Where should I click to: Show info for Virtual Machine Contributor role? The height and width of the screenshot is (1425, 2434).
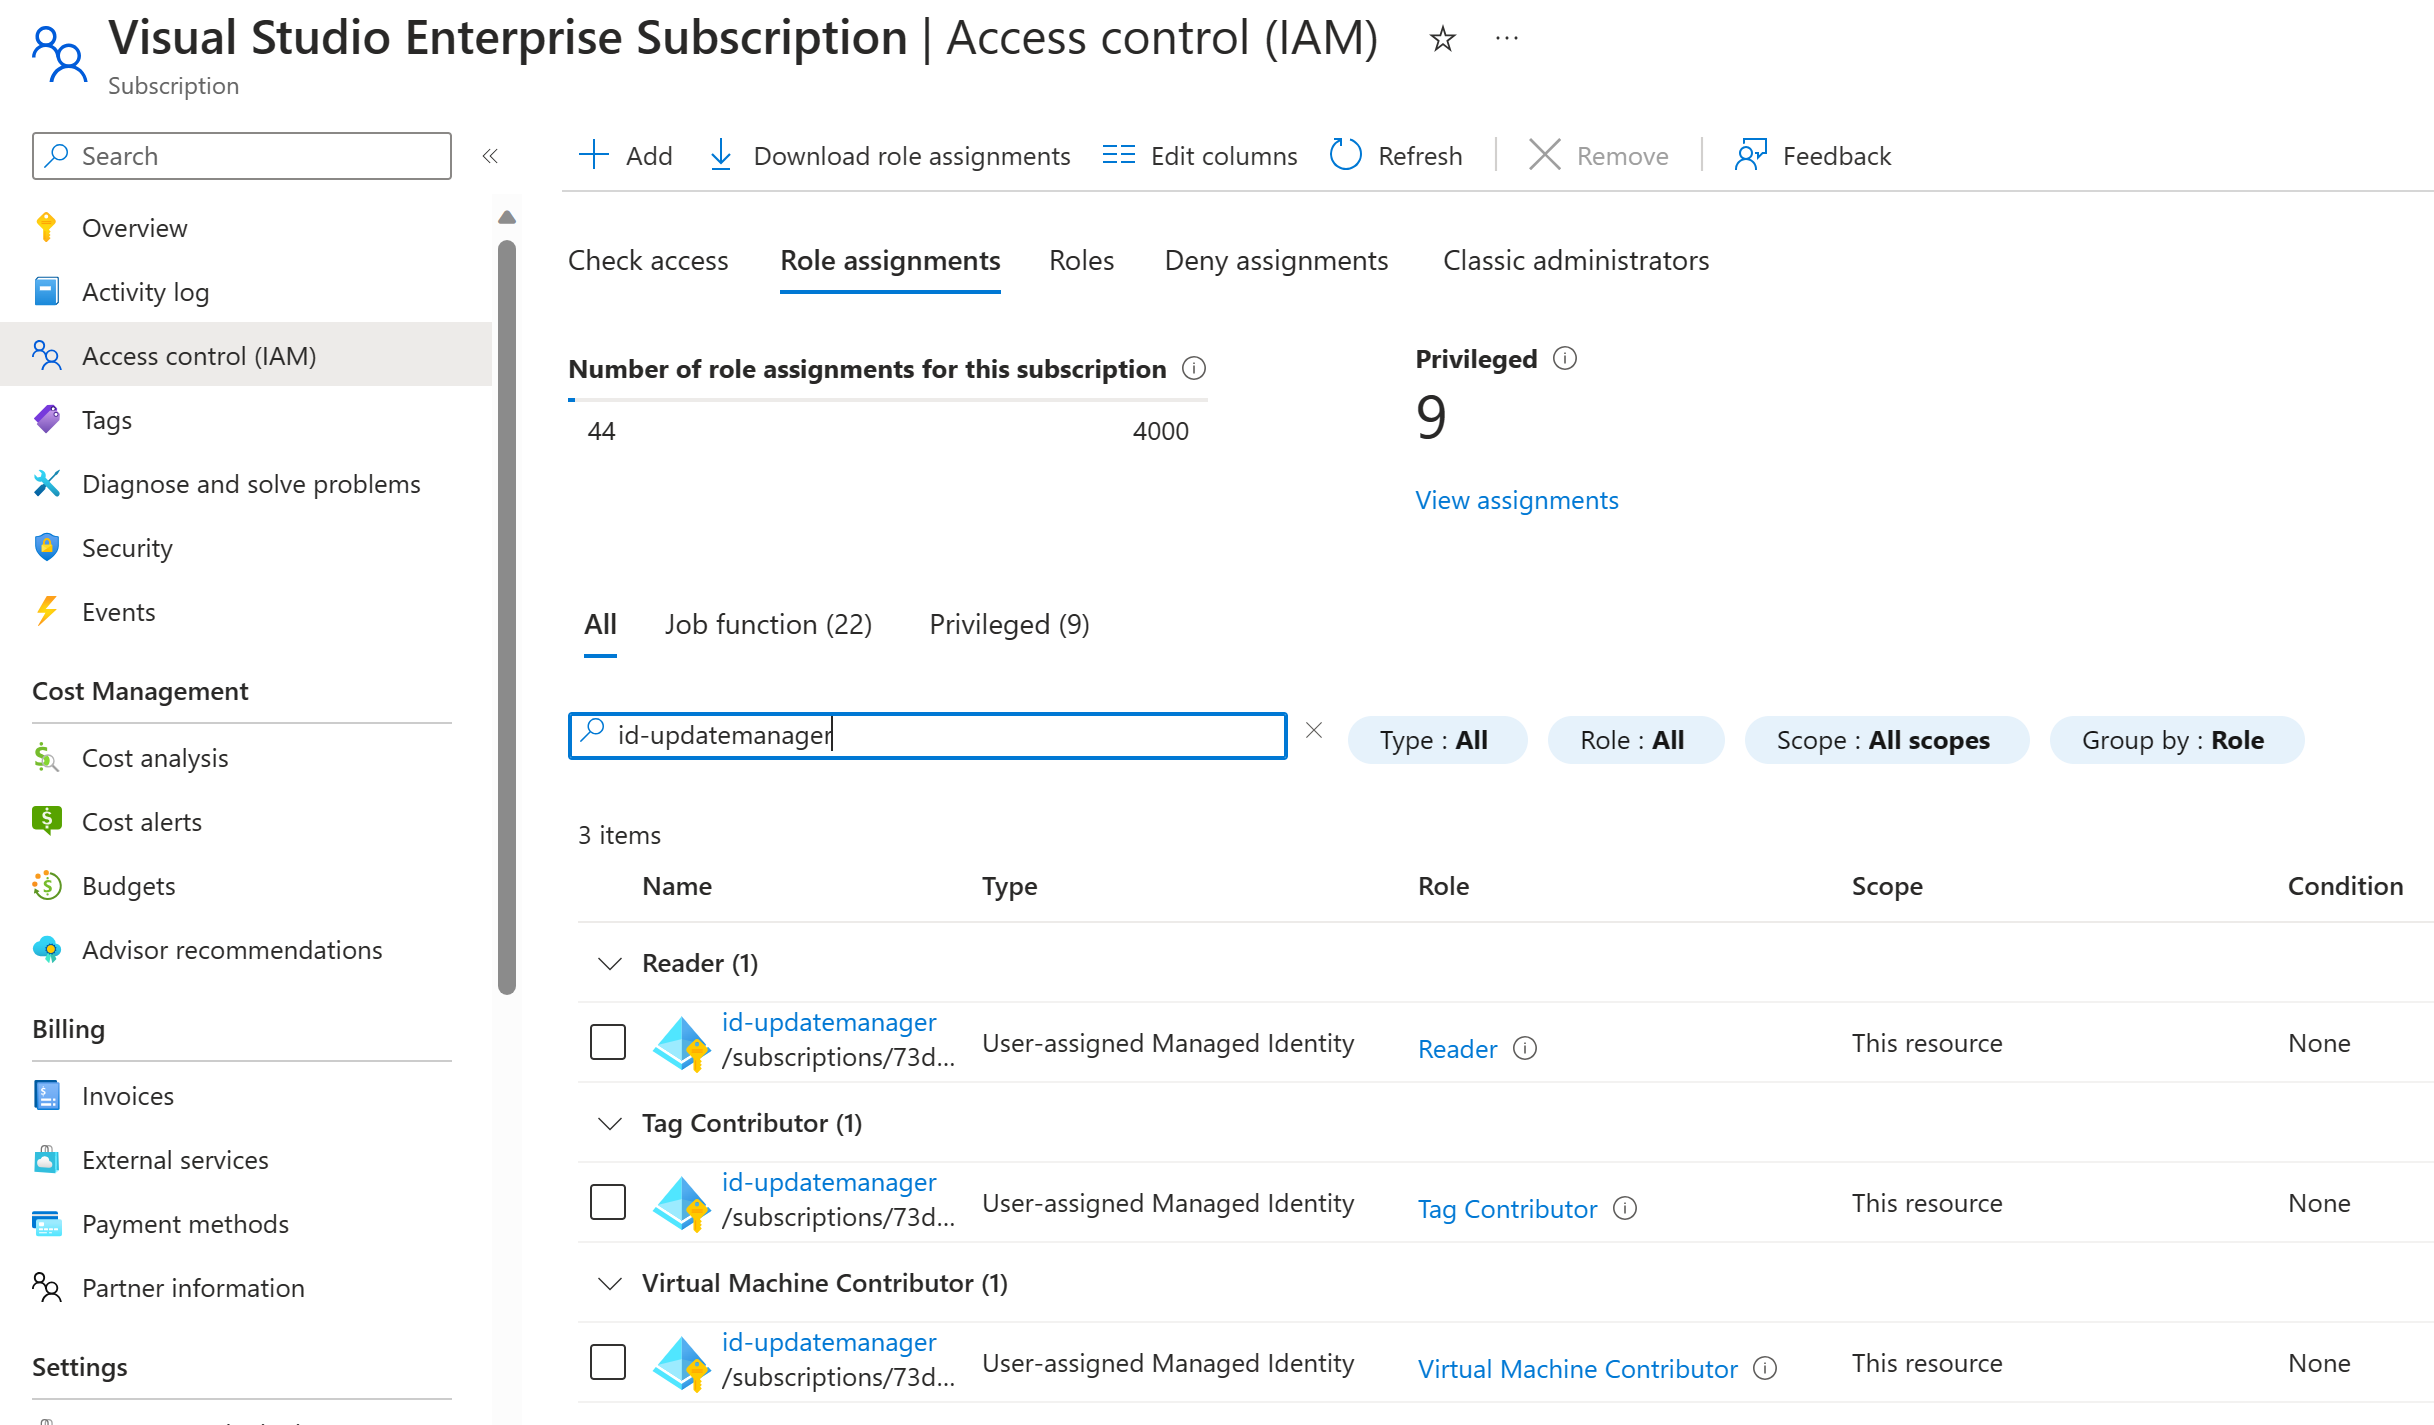tap(1765, 1368)
